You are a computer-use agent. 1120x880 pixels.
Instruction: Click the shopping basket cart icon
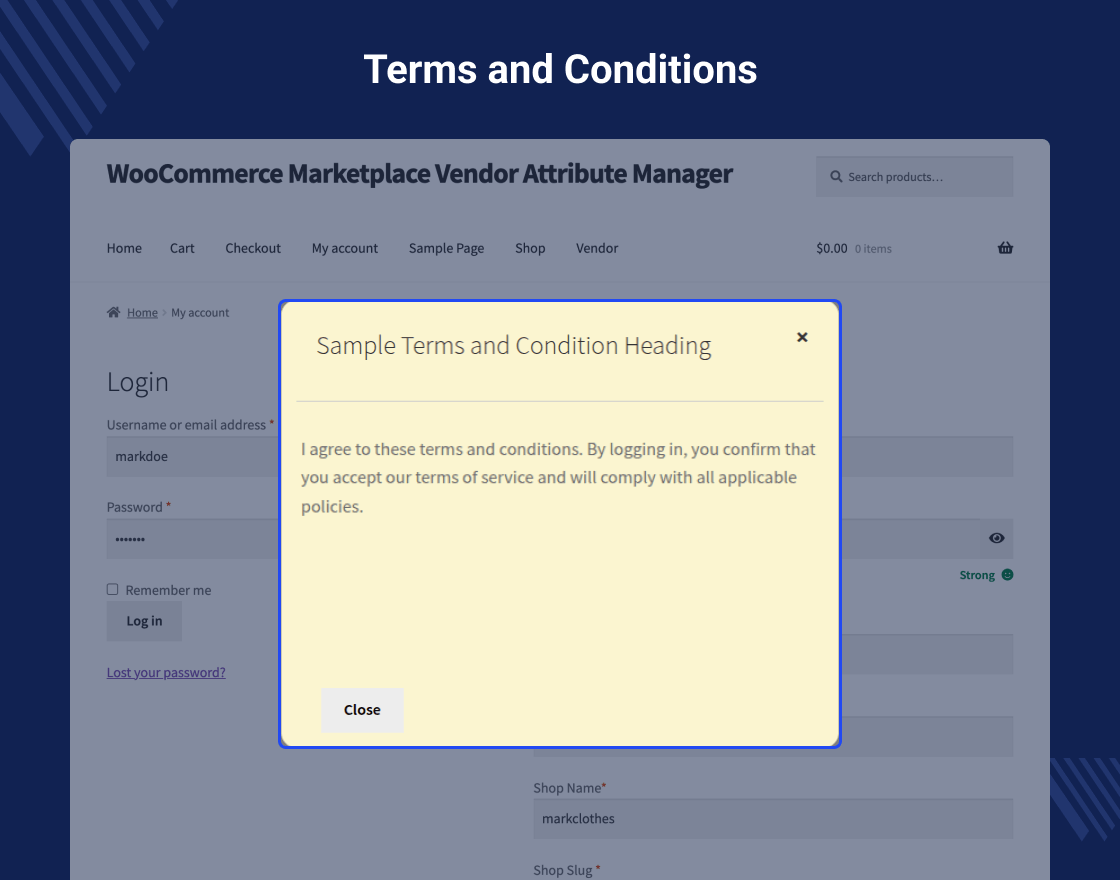pos(1005,248)
